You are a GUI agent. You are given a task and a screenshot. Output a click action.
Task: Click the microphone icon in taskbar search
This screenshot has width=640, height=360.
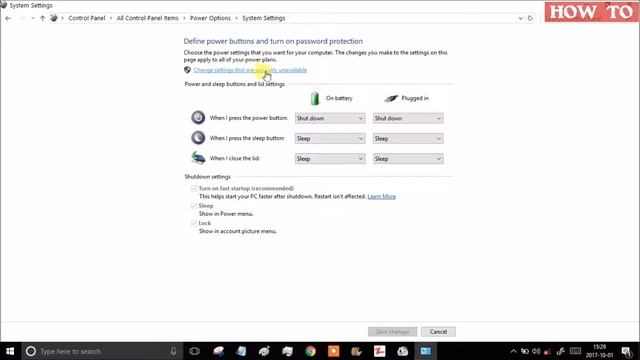(x=173, y=351)
